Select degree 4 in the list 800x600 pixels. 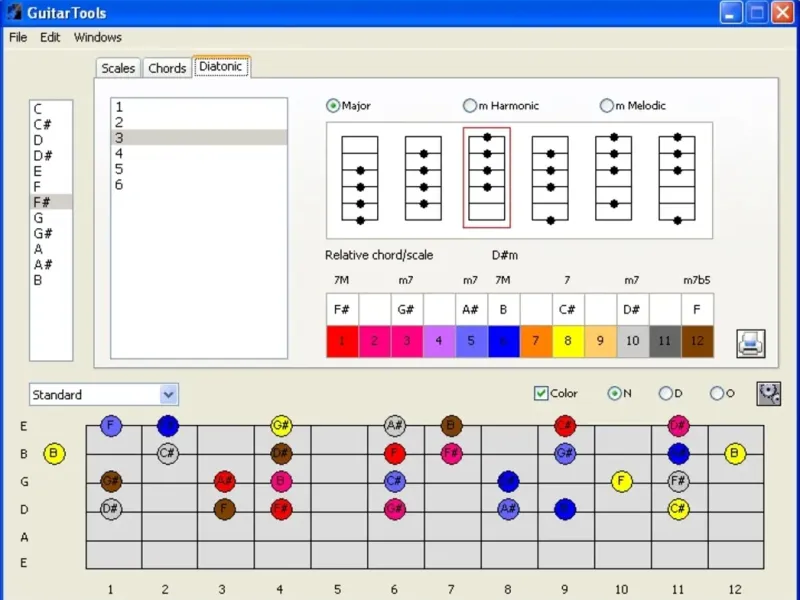[199, 154]
